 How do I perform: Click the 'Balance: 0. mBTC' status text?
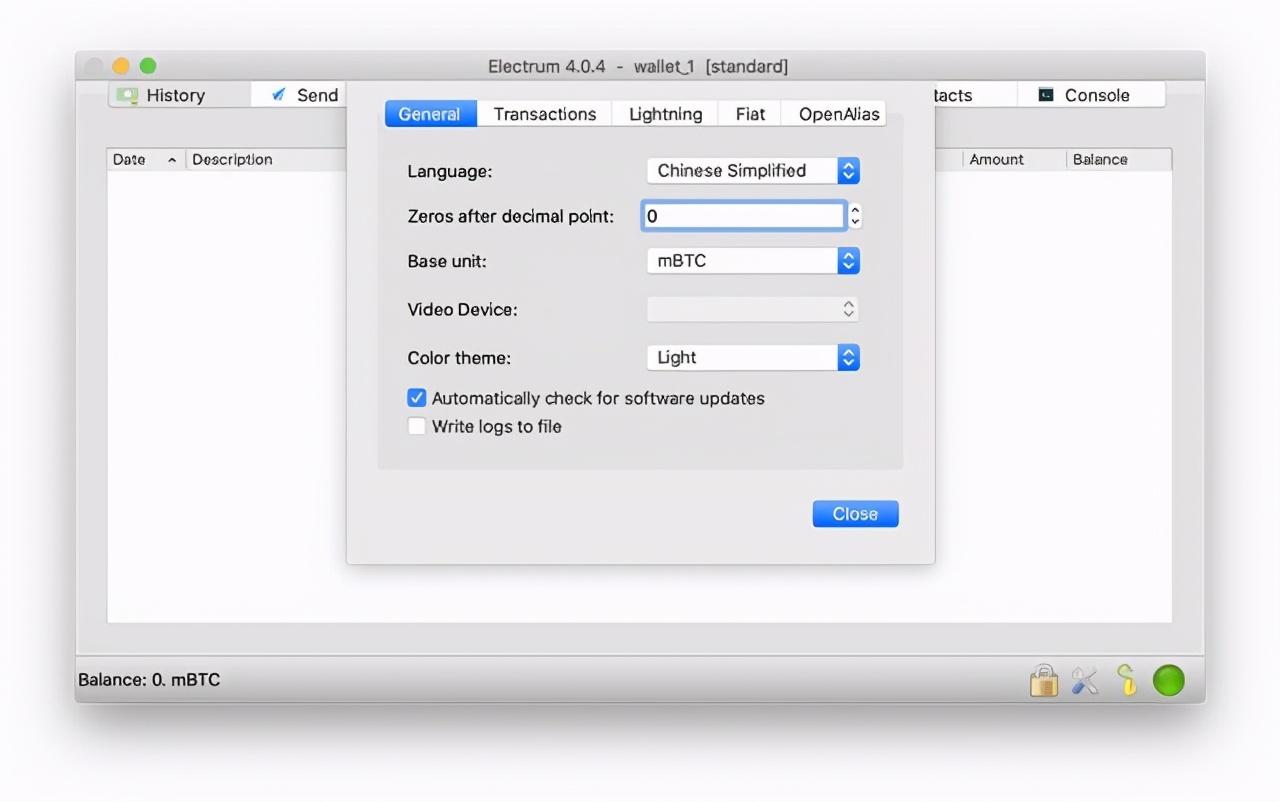149,680
